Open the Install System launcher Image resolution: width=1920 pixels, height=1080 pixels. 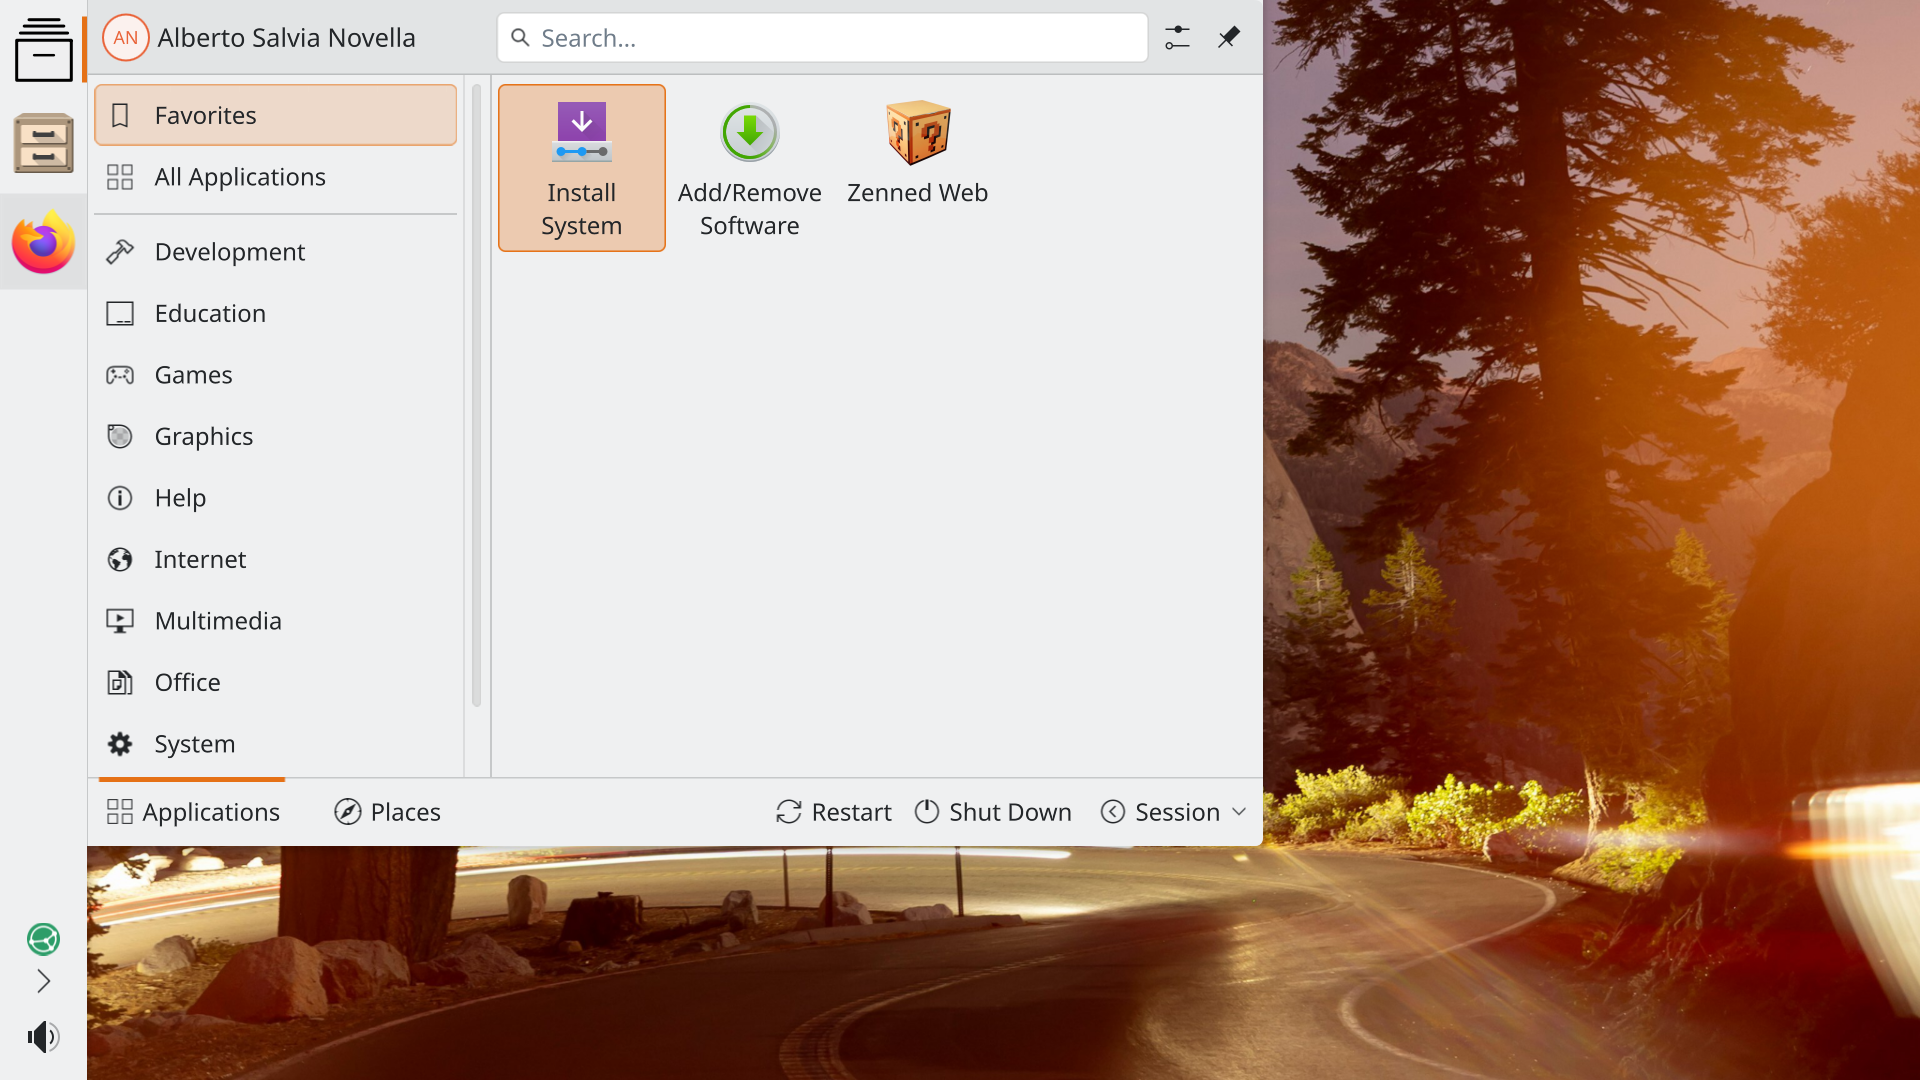[x=581, y=167]
